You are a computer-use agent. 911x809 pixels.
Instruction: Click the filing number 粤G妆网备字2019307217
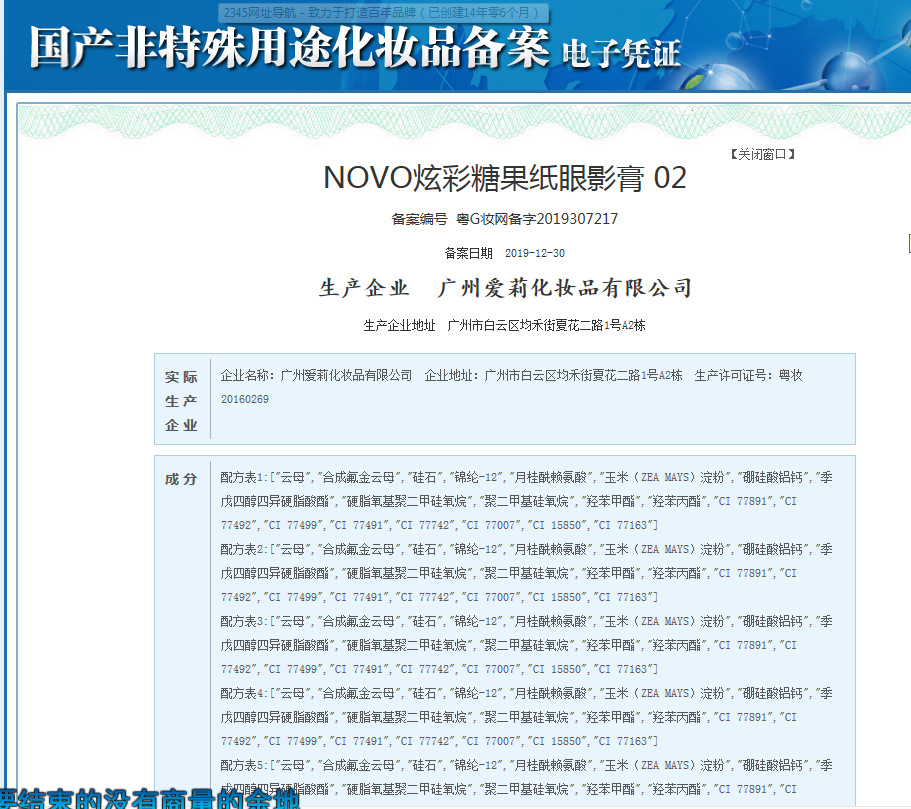(x=537, y=219)
